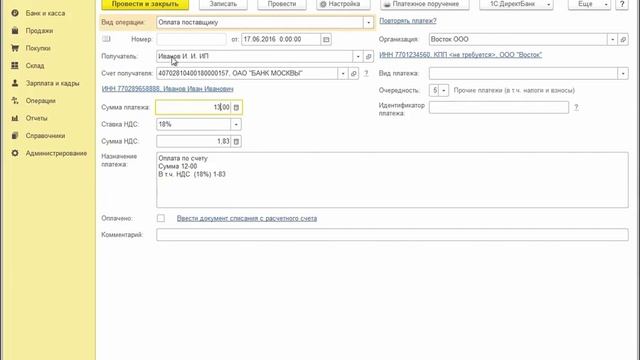
Task: Expand the Очередность dropdown arrow
Action: pos(444,90)
